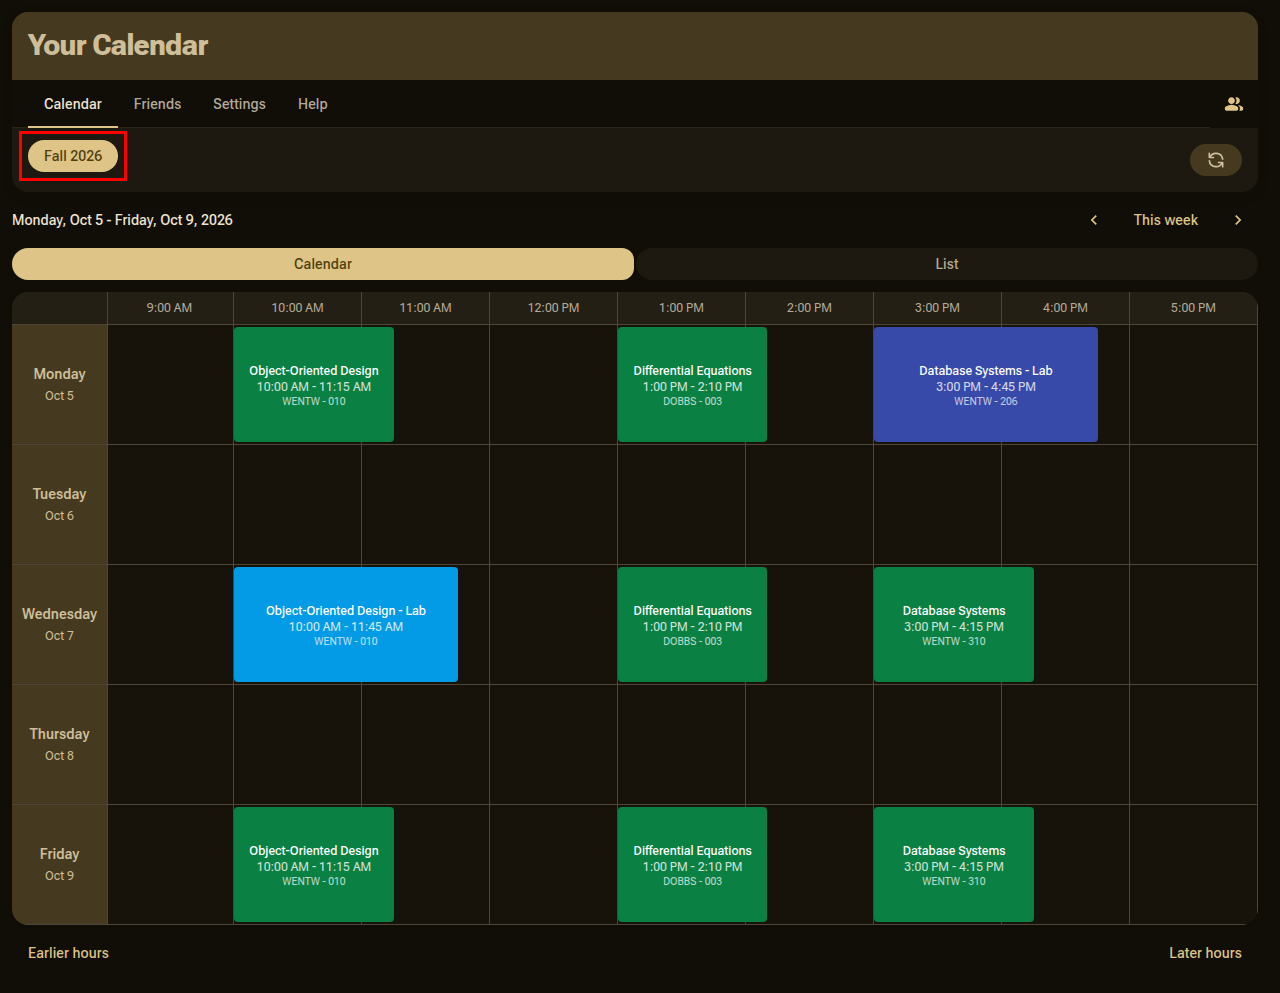Open Wednesday Database Systems class
1280x993 pixels.
[954, 624]
